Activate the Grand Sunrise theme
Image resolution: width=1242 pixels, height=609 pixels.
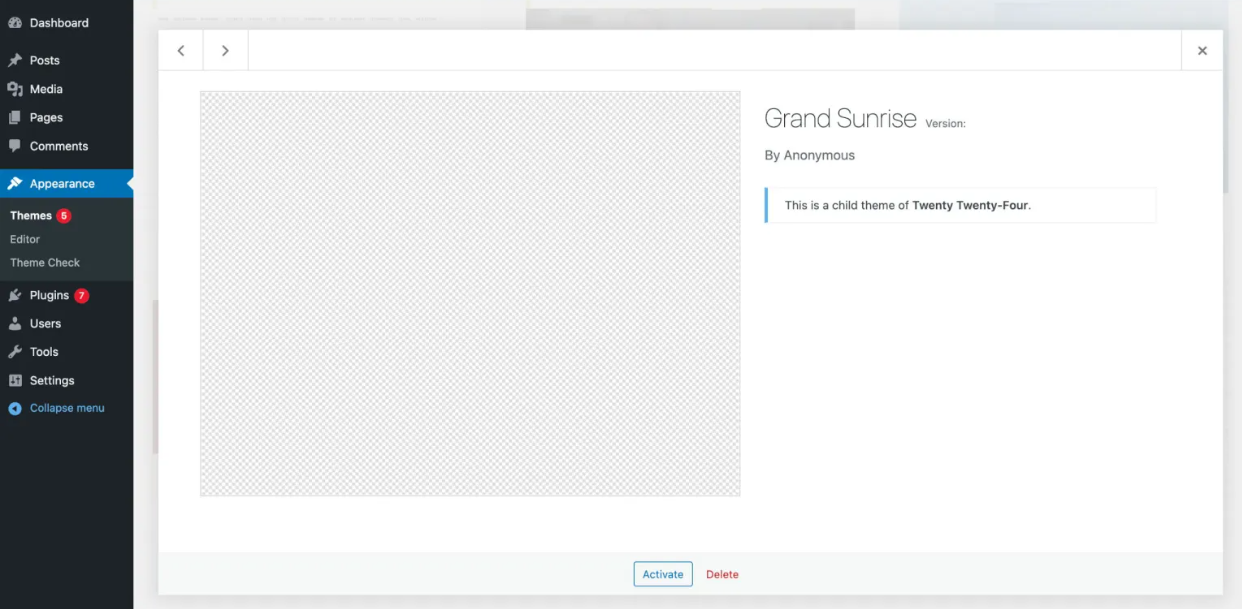[x=663, y=574]
